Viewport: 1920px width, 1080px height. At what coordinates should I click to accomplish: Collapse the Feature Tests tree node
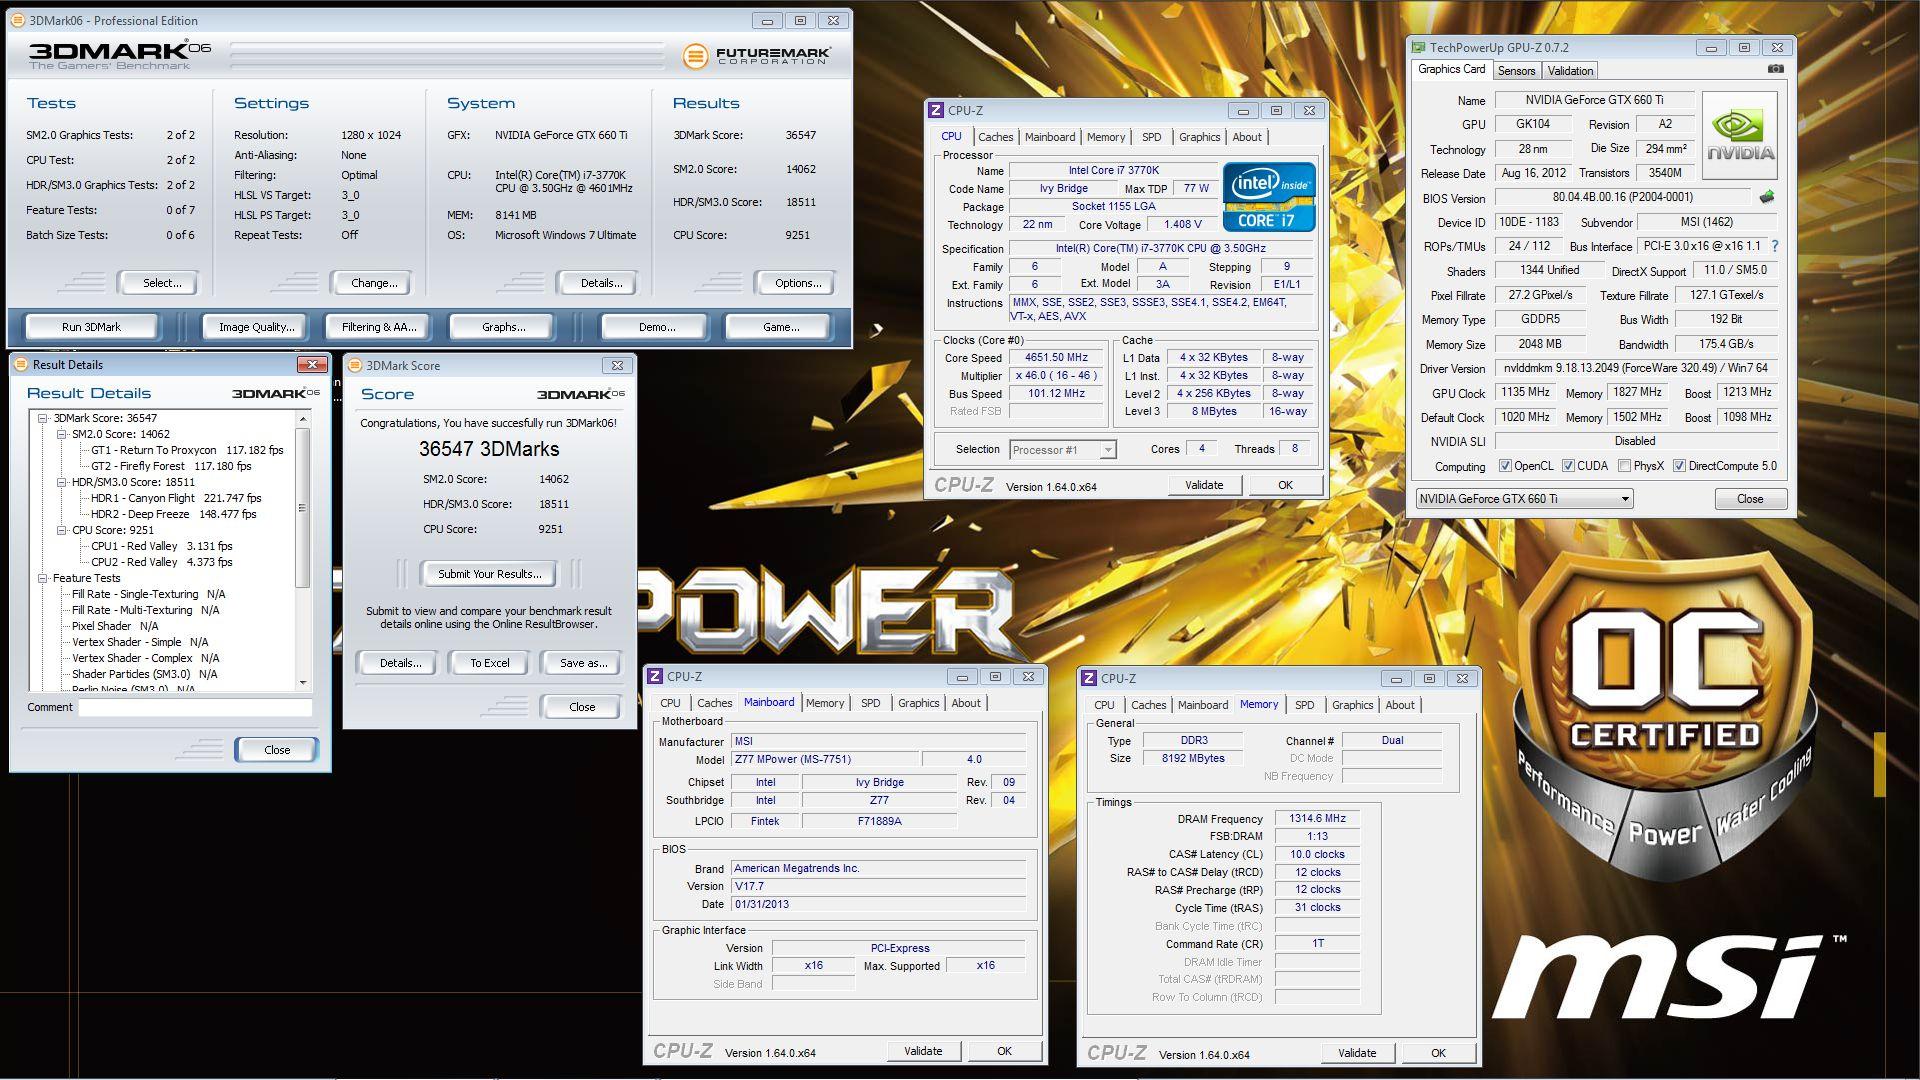click(x=43, y=579)
